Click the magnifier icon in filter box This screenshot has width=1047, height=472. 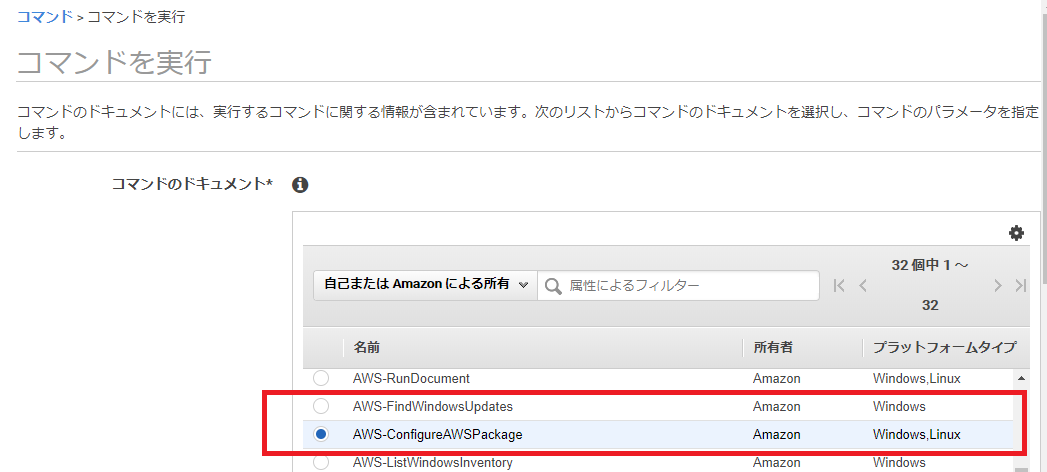(x=554, y=286)
